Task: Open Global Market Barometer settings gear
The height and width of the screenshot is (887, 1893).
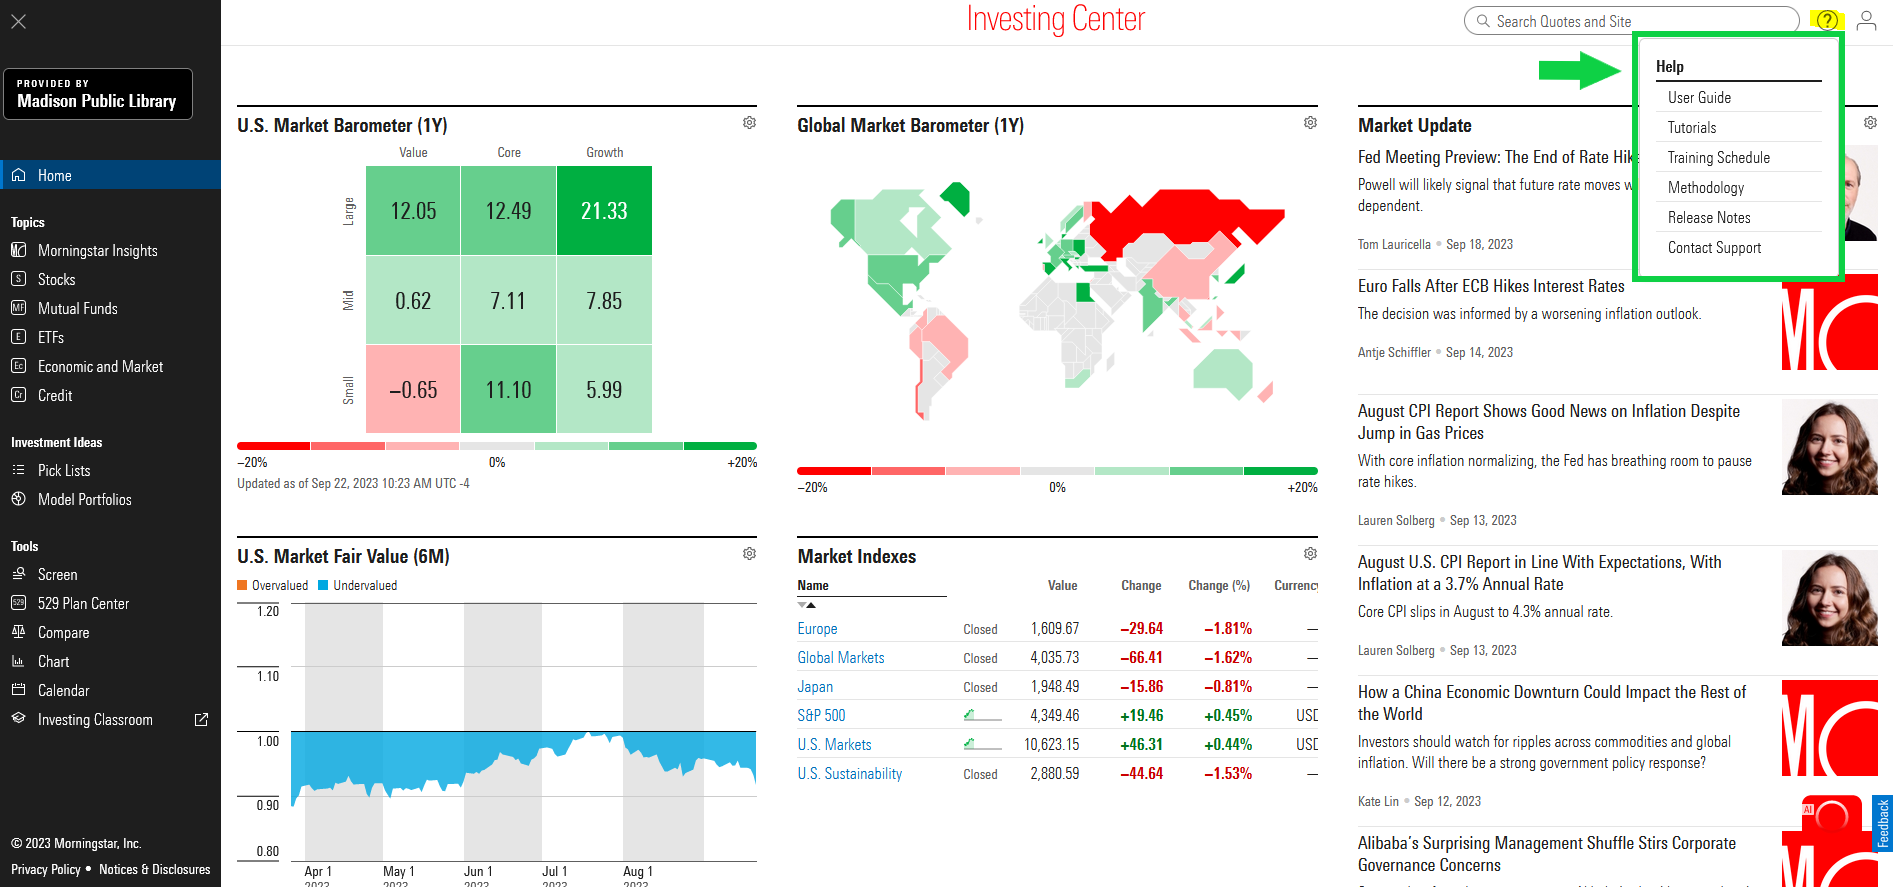Action: click(x=1310, y=122)
